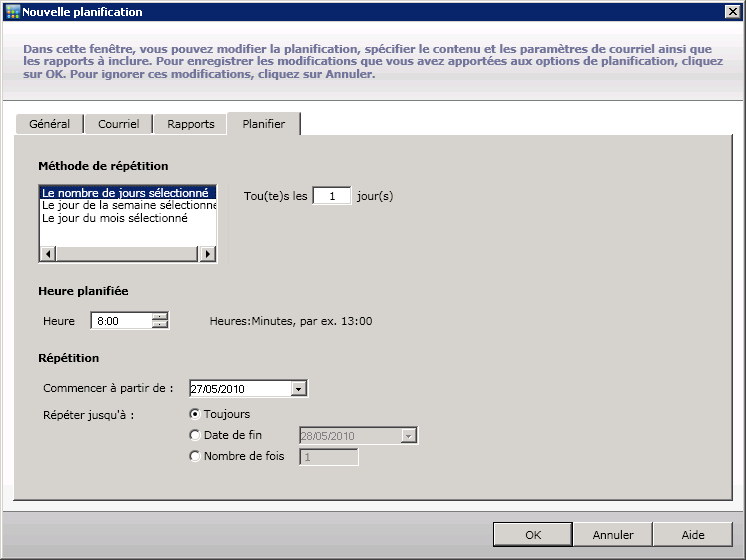Close the Nouvelle planification window
This screenshot has height=560, width=746.
[x=733, y=11]
